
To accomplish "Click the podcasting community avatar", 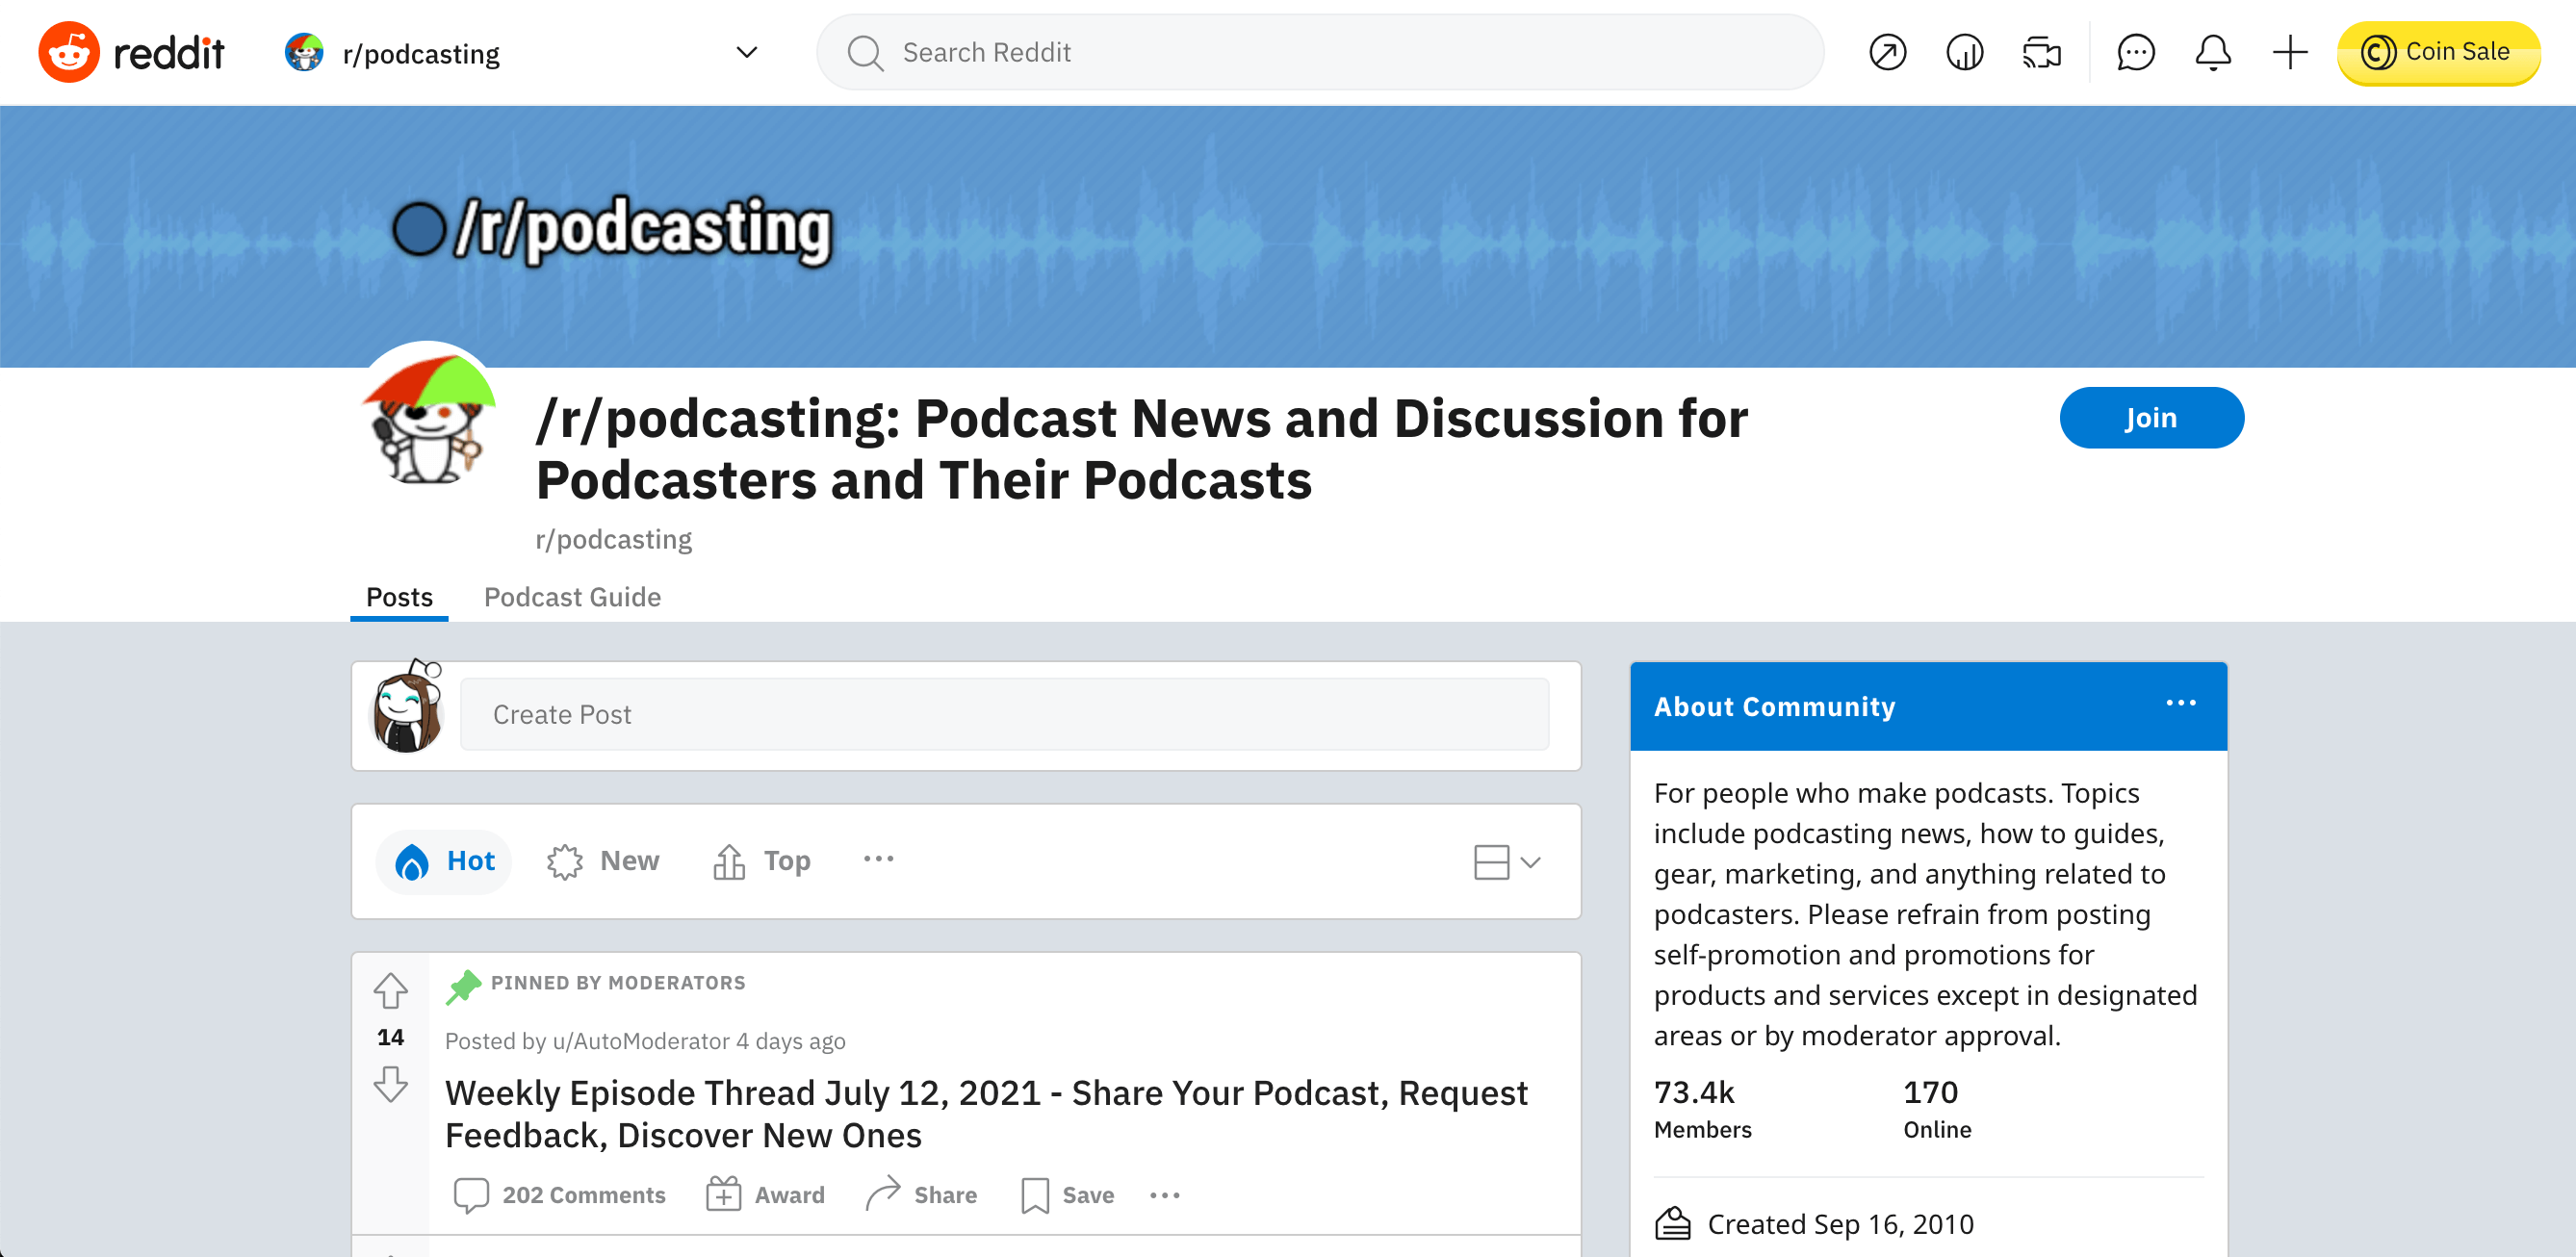I will click(x=429, y=417).
